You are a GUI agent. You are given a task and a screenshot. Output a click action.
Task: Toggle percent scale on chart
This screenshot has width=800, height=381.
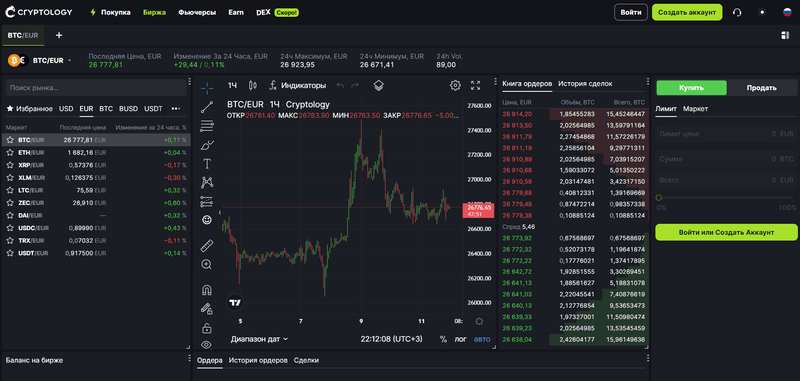[x=443, y=339]
